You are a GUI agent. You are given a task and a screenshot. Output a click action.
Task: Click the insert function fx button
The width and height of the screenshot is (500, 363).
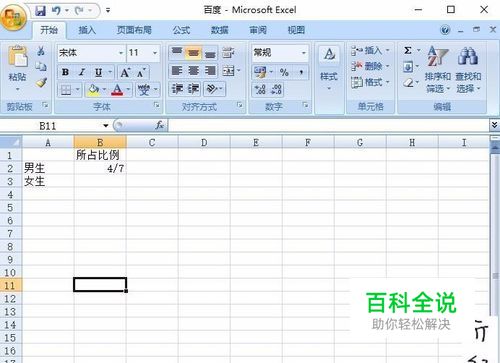(x=160, y=125)
